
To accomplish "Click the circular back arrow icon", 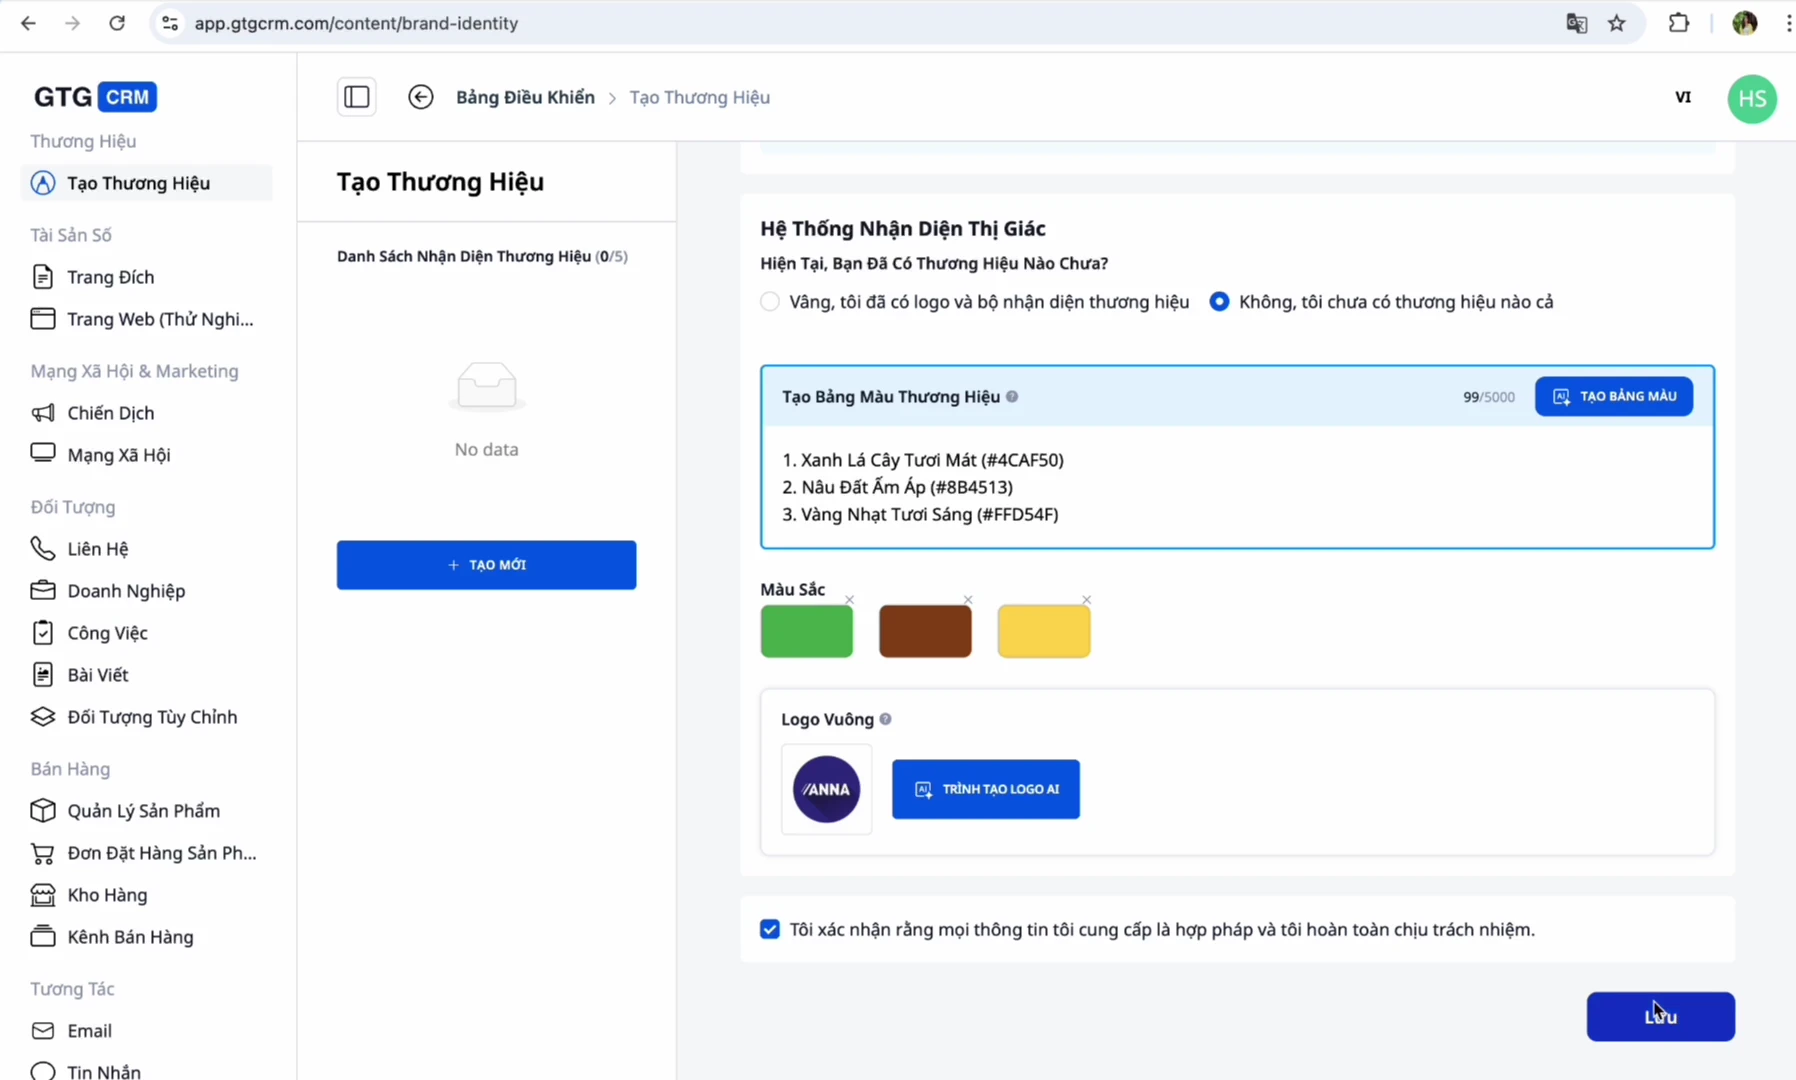I will click(x=421, y=97).
